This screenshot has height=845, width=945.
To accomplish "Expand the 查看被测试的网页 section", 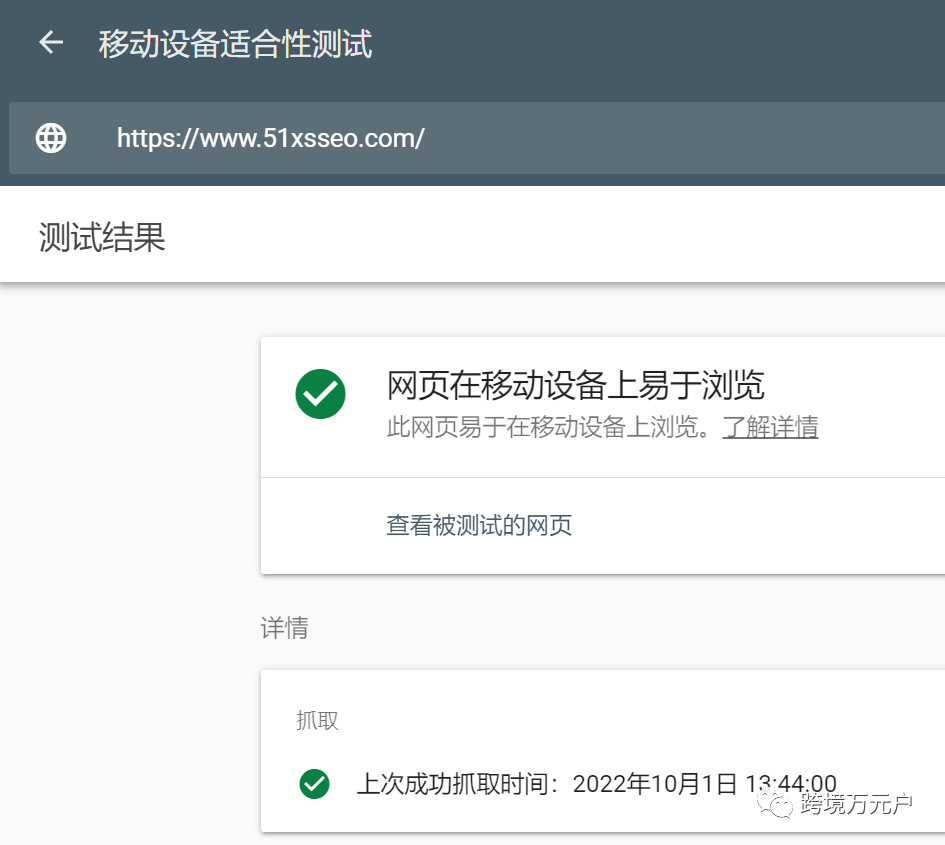I will point(479,525).
